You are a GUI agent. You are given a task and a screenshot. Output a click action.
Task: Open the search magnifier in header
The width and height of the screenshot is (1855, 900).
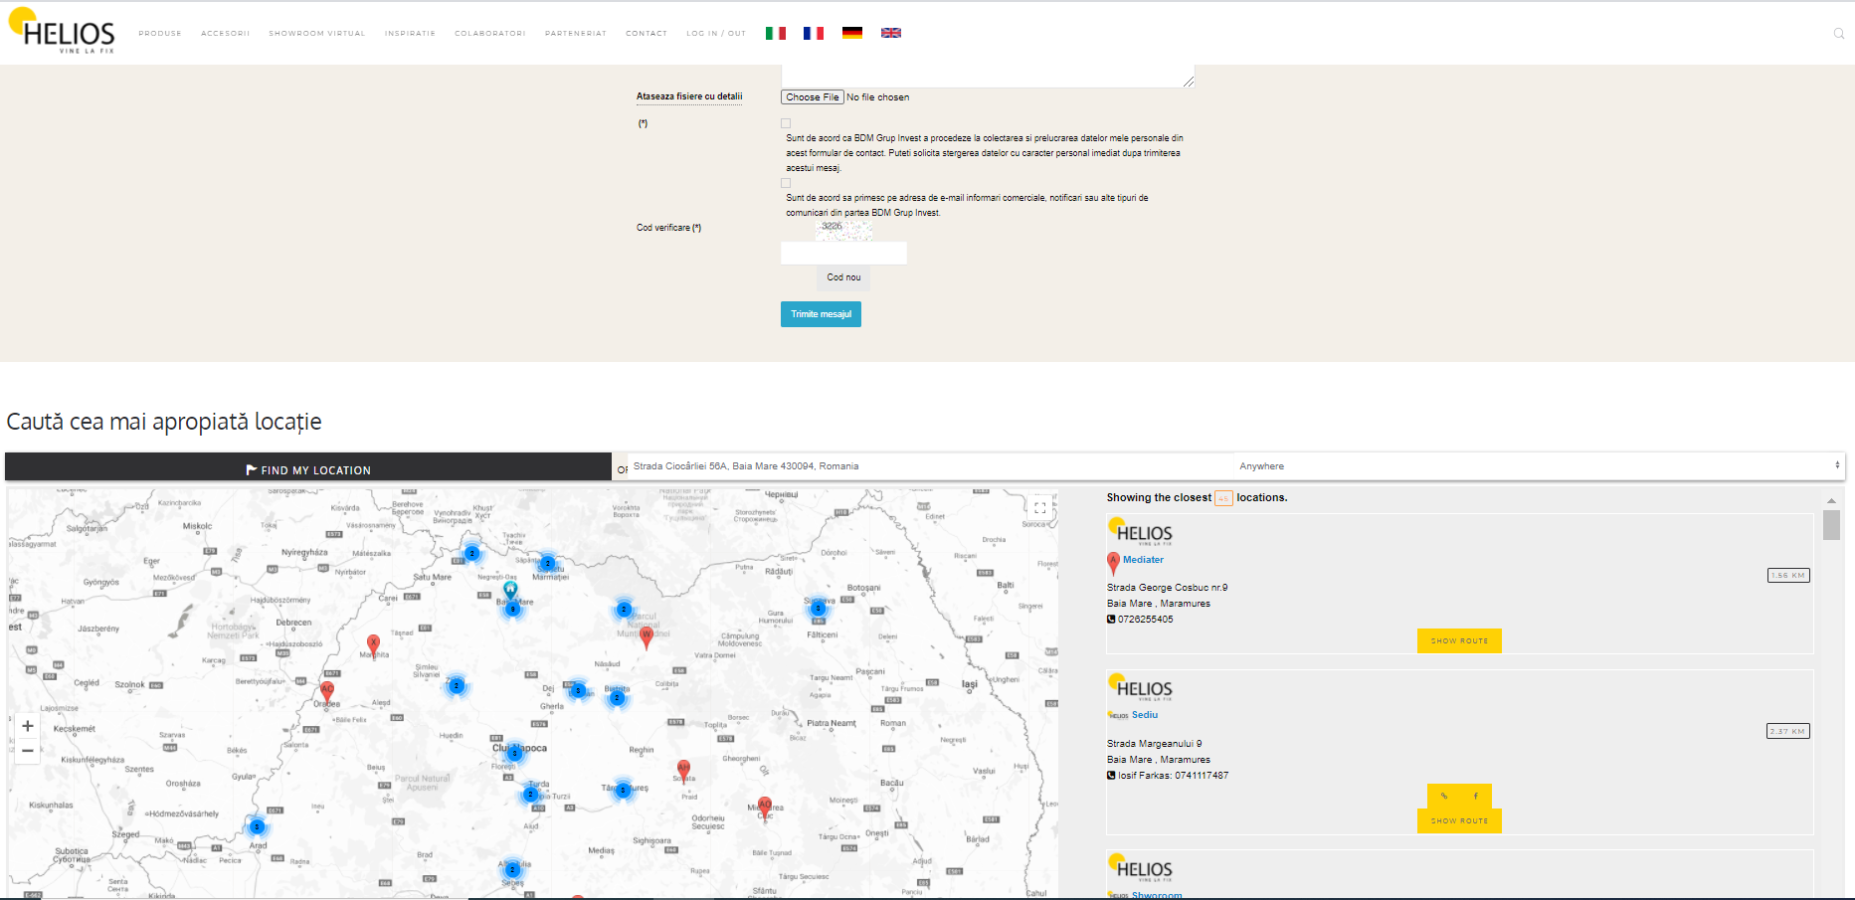point(1838,34)
